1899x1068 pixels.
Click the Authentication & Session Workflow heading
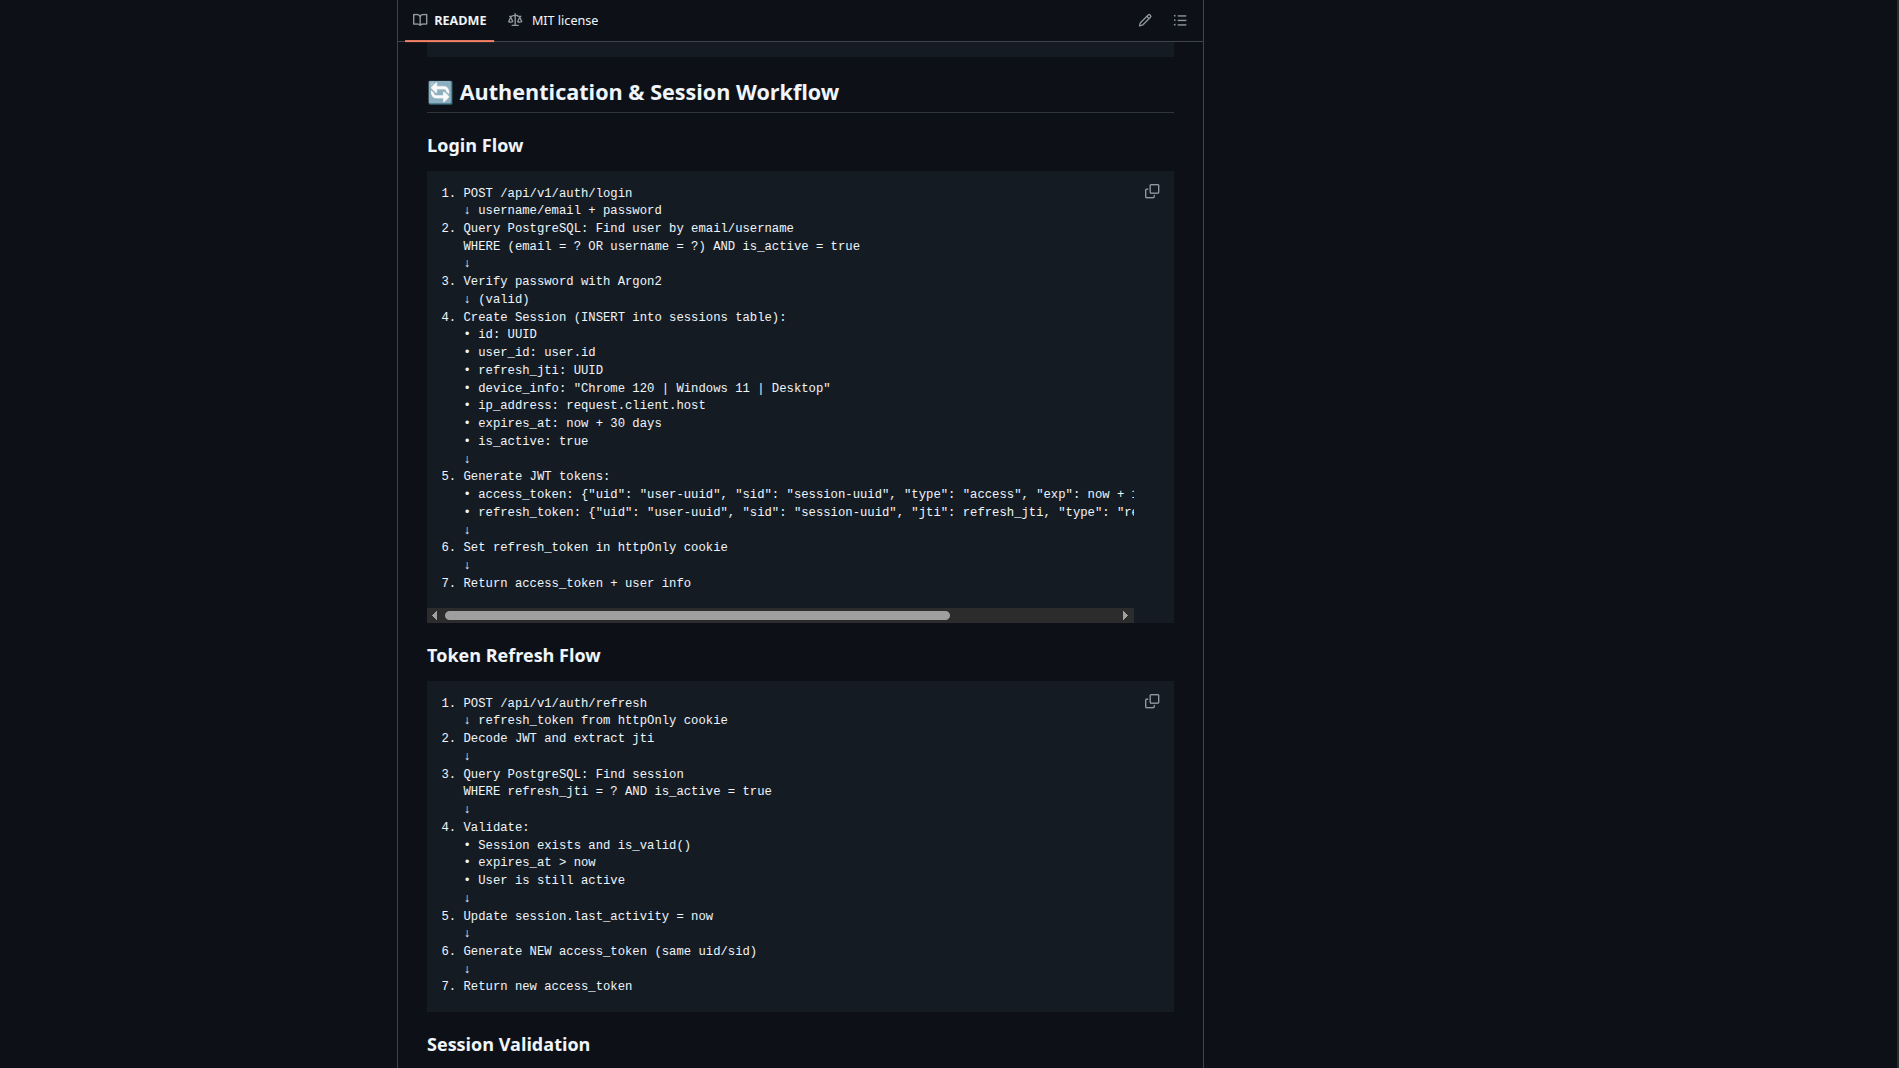coord(648,92)
